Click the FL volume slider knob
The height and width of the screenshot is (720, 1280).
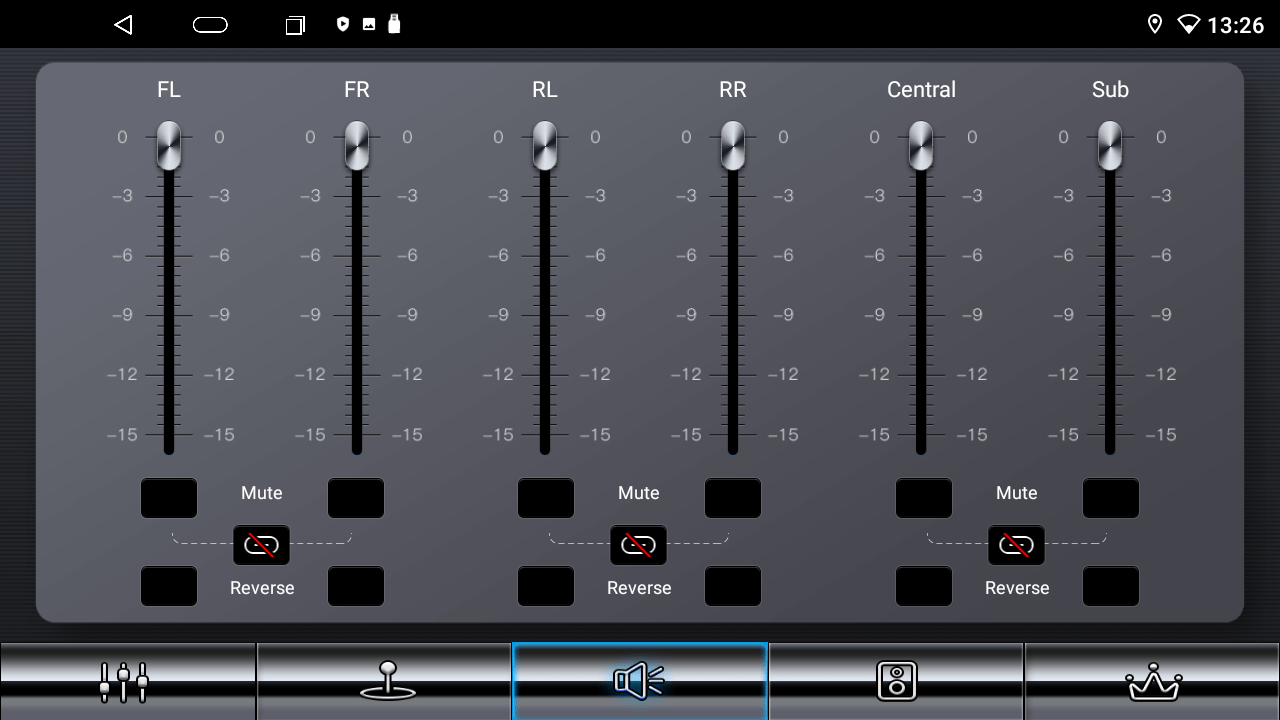(169, 146)
